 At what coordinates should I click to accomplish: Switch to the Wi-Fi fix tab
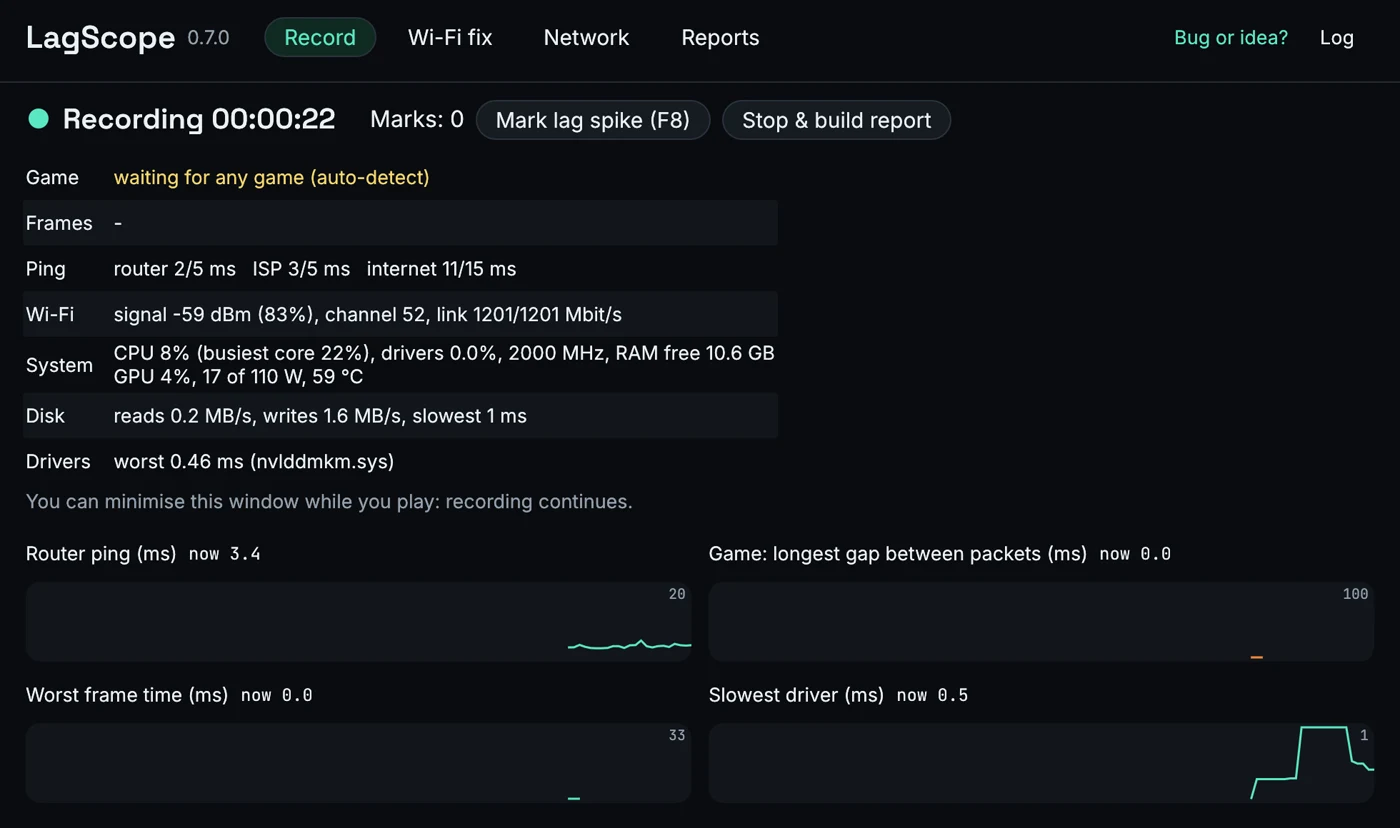pos(450,37)
